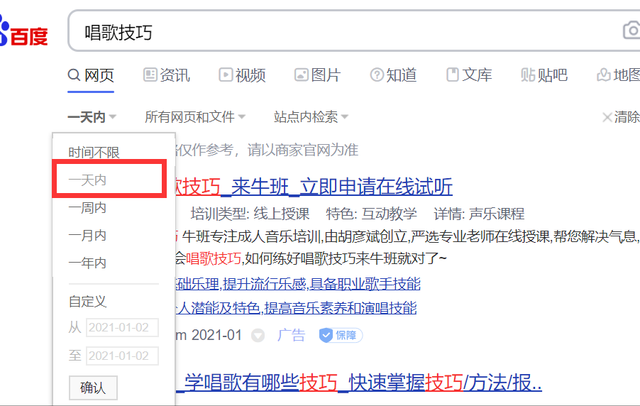This screenshot has height=406, width=640.
Task: Click the 资讯 news tab icon
Action: (151, 75)
